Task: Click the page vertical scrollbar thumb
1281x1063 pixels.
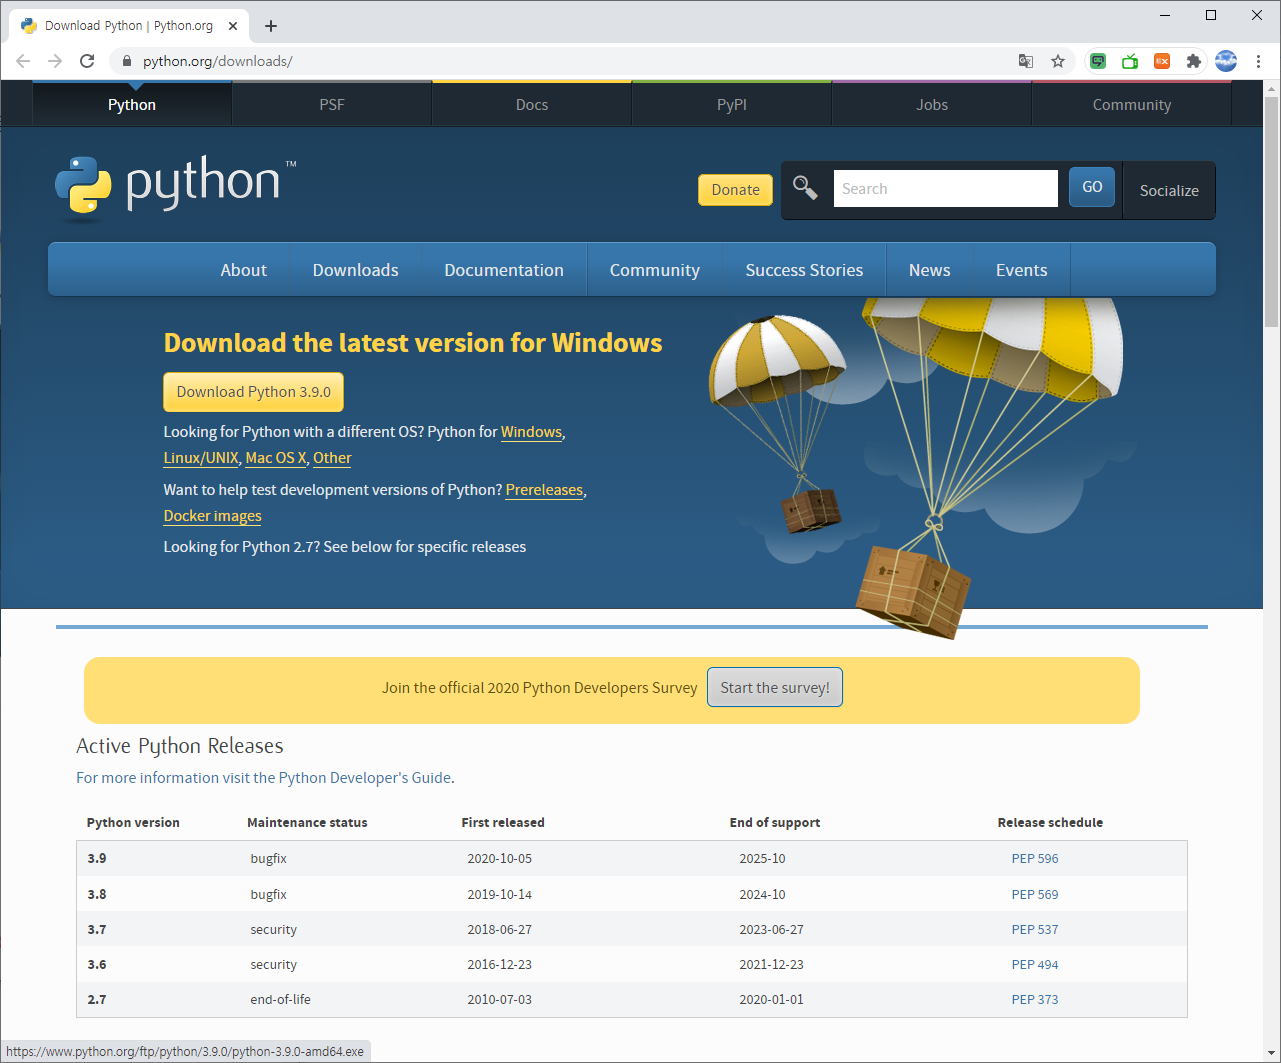Action: 1272,212
